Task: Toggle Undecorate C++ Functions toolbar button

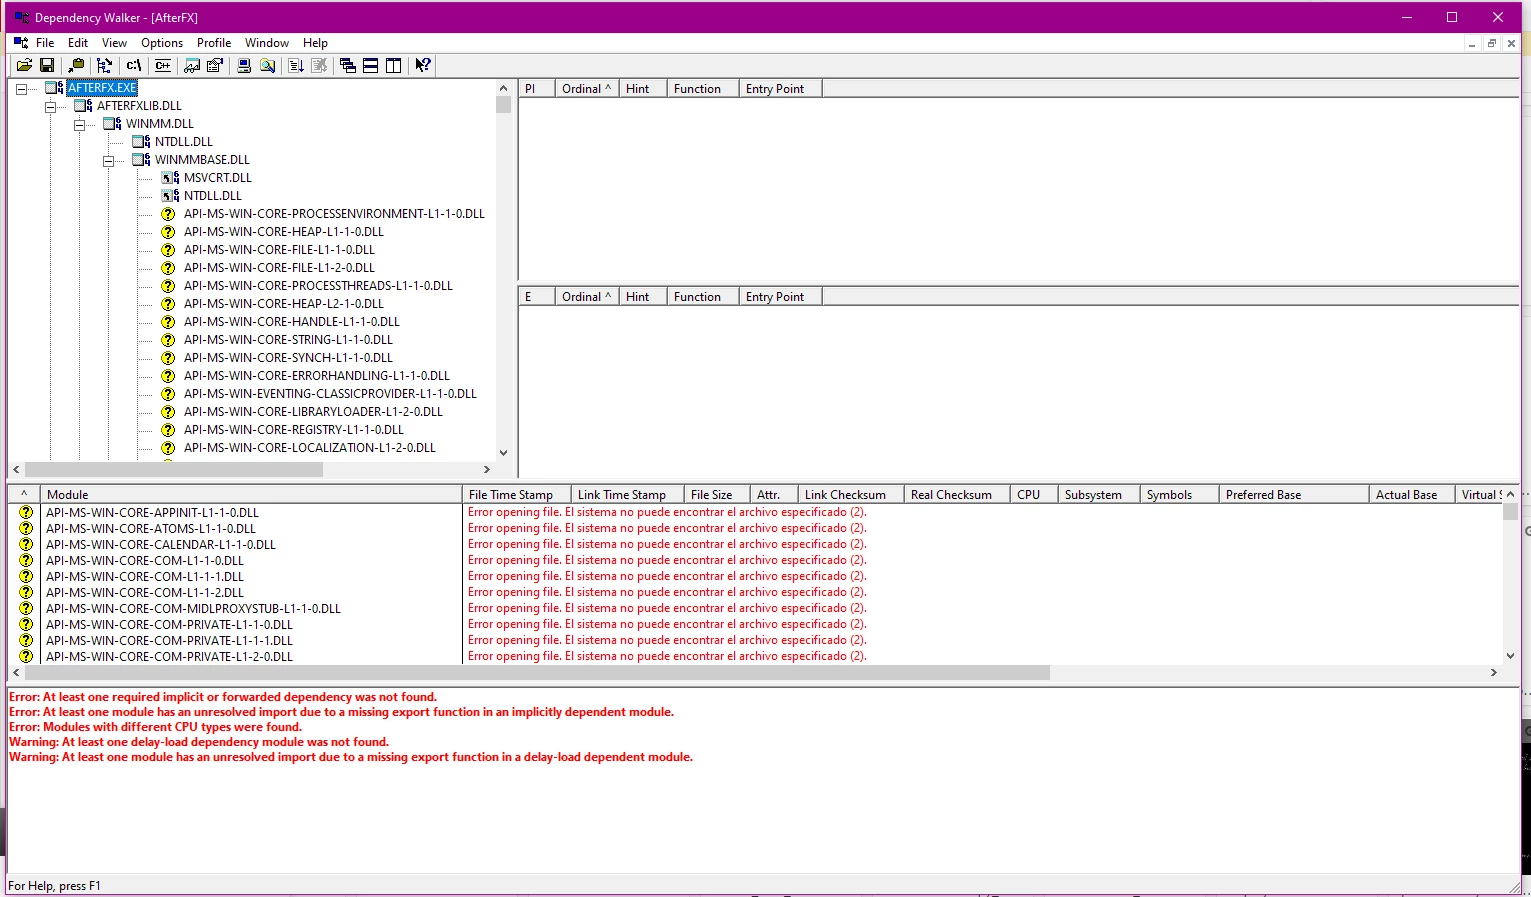Action: tap(163, 65)
